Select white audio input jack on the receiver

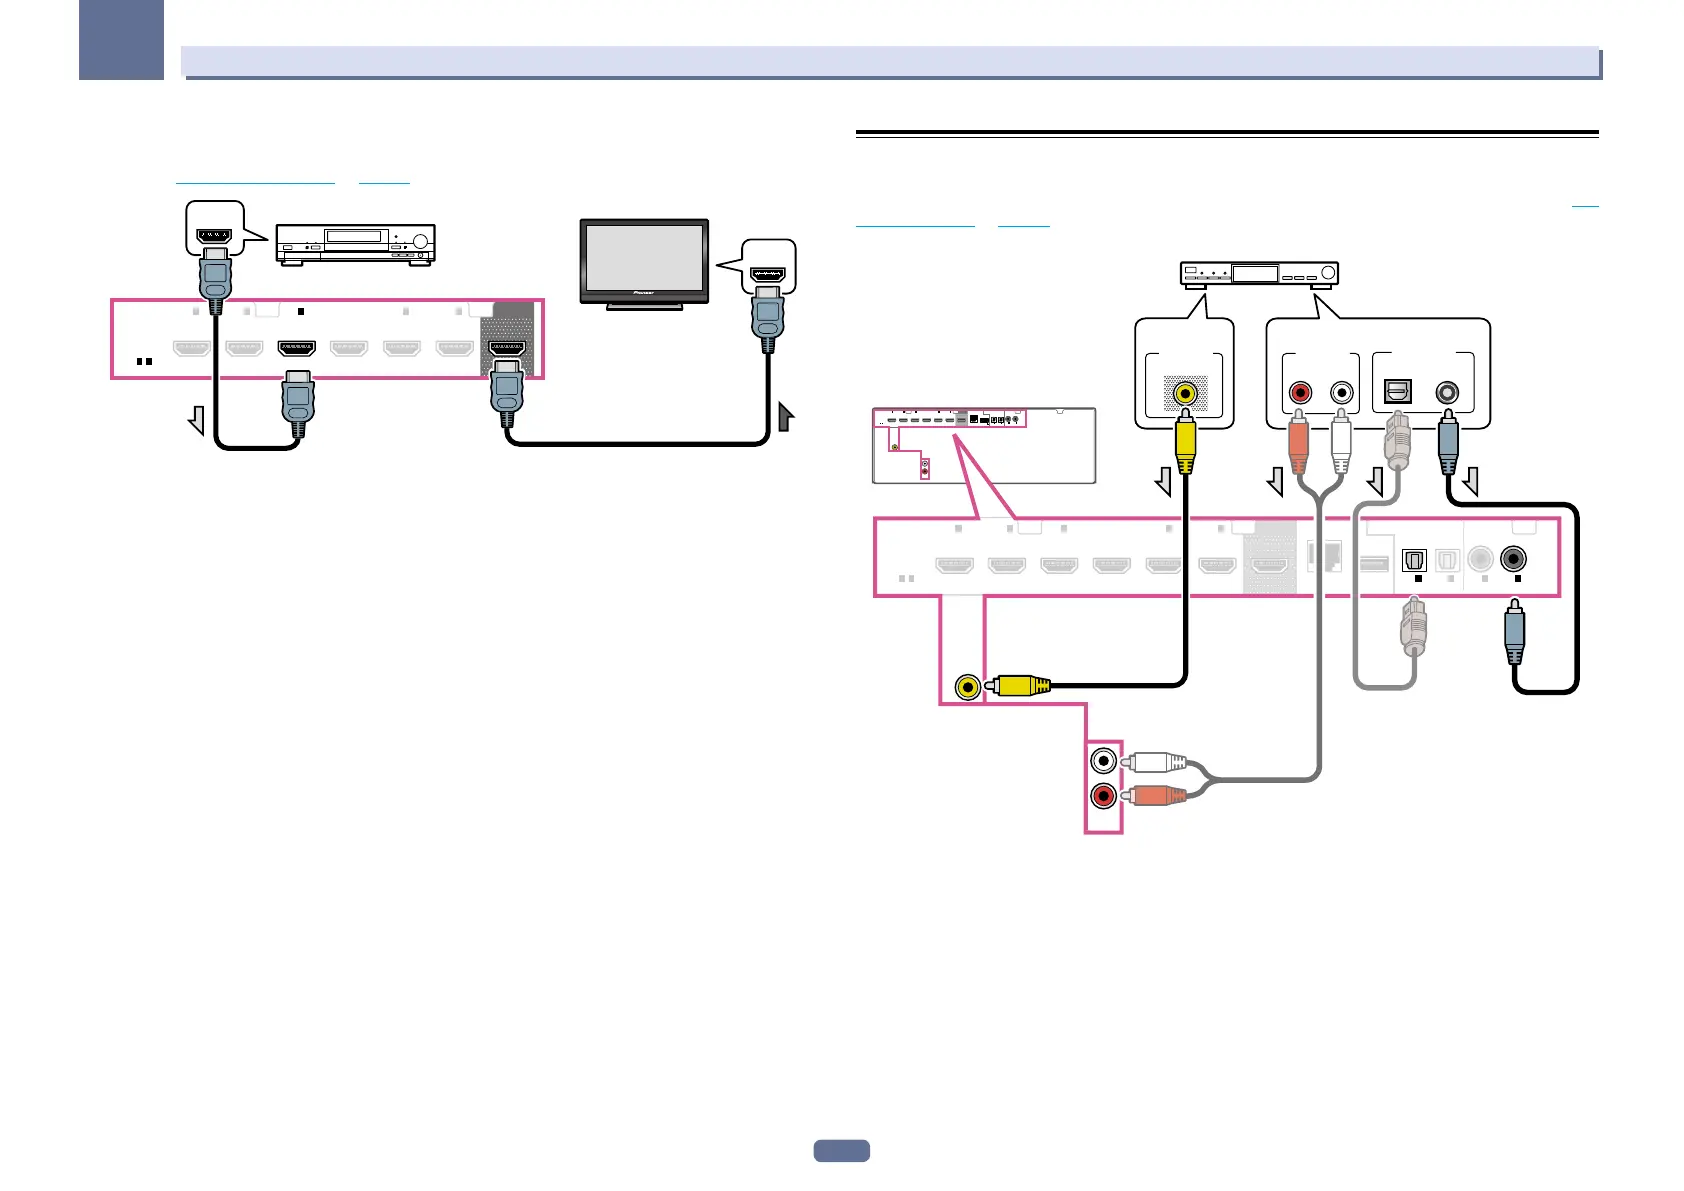(x=1103, y=761)
